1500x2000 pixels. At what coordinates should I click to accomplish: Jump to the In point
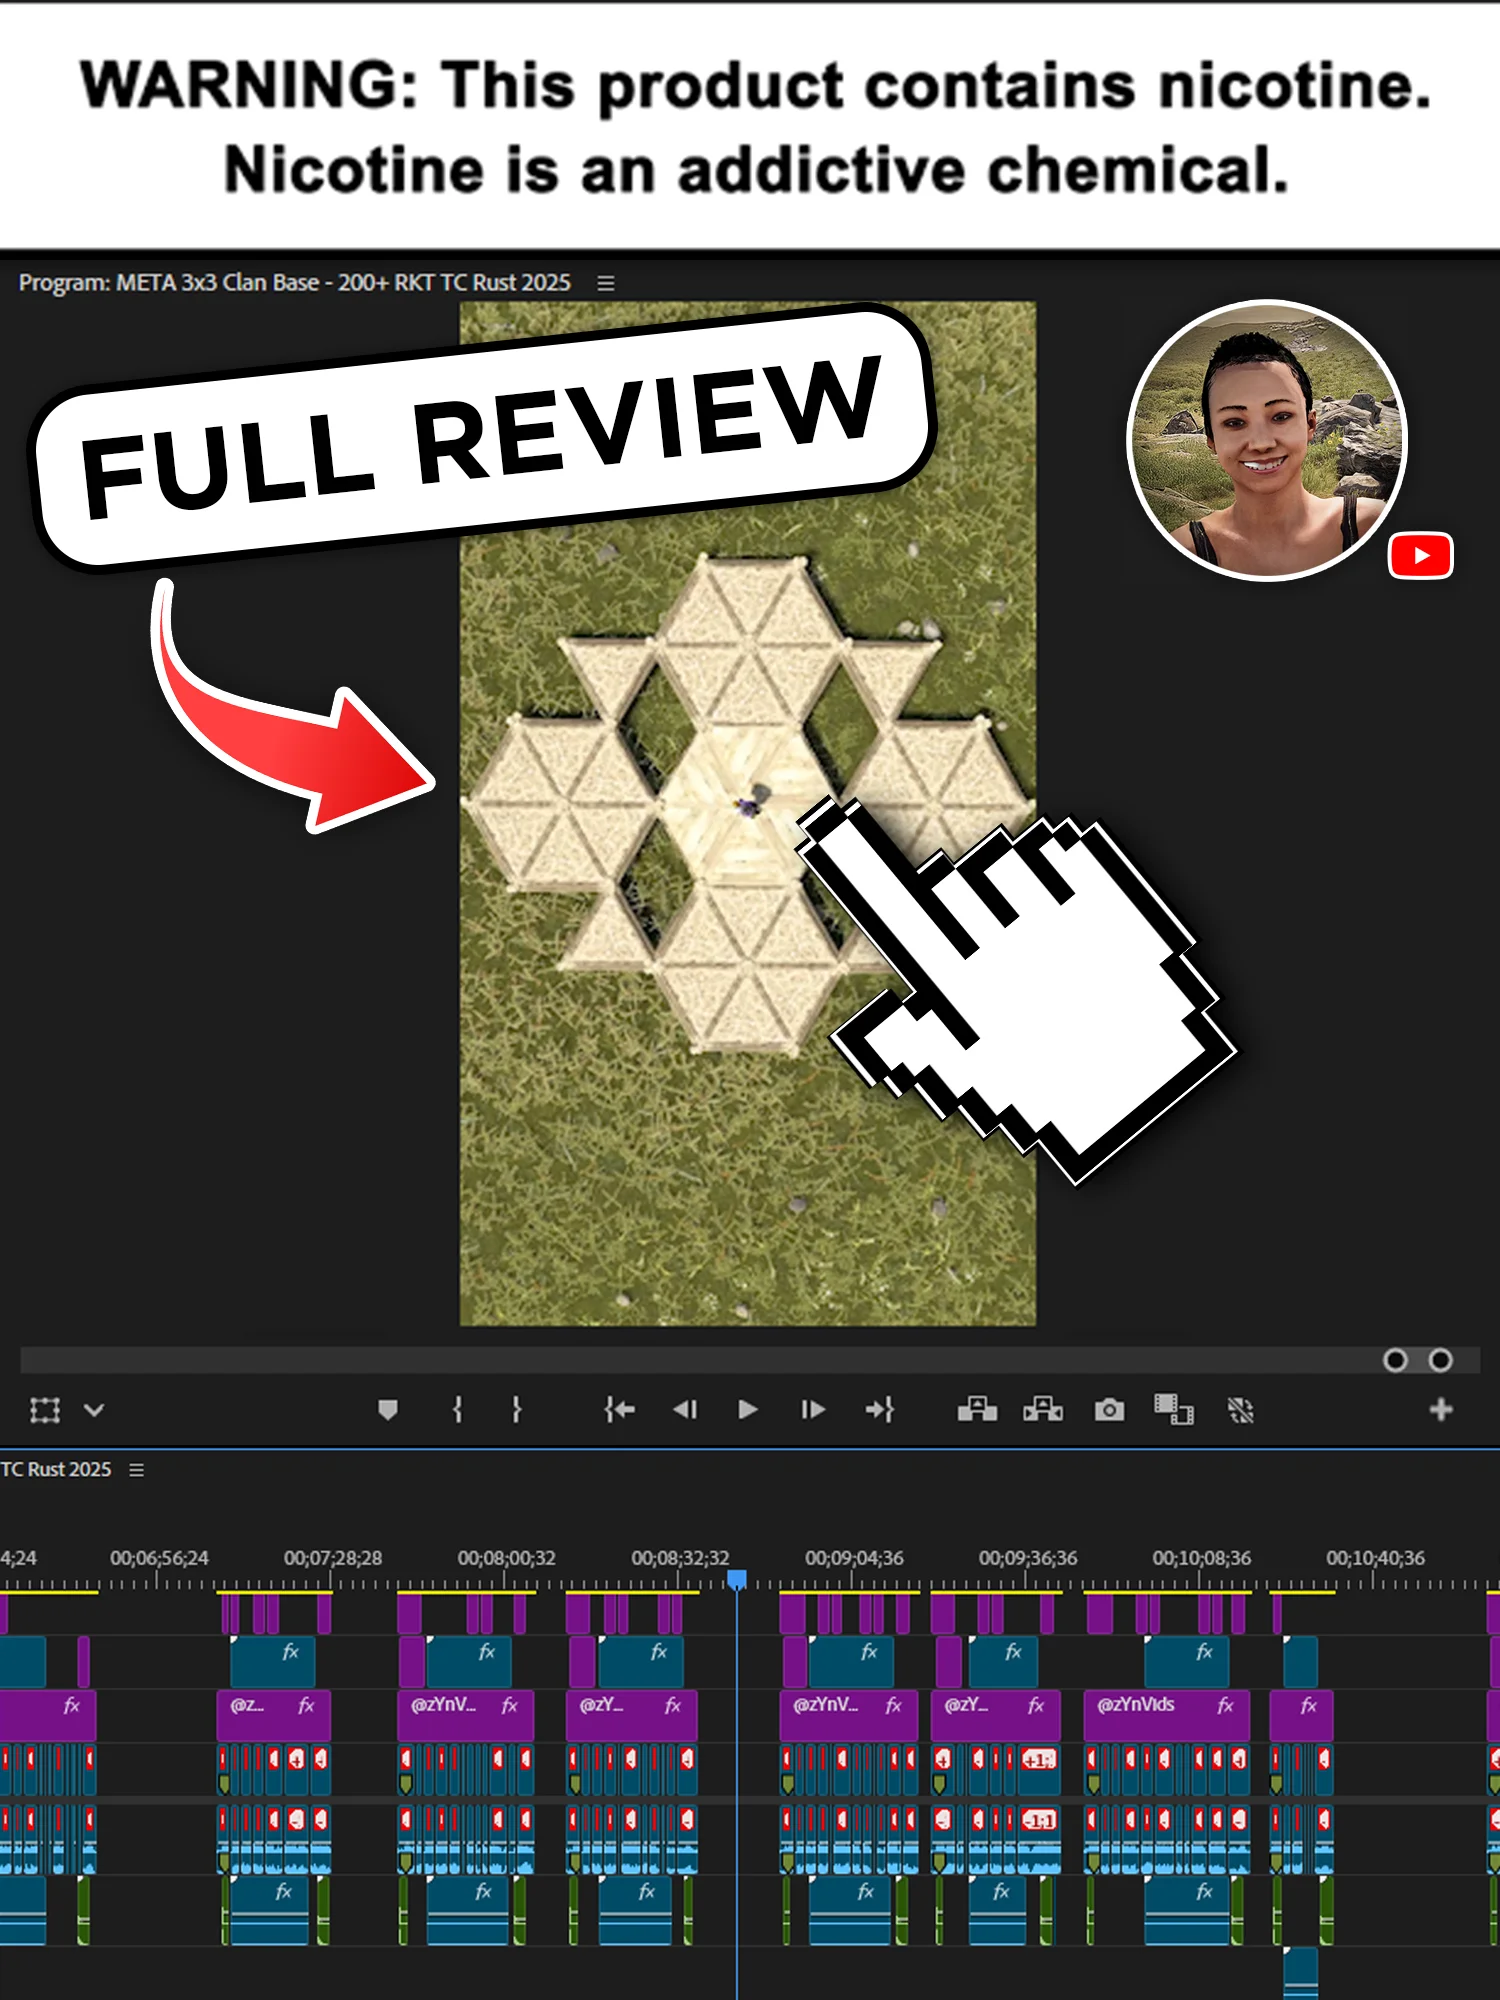(x=619, y=1410)
